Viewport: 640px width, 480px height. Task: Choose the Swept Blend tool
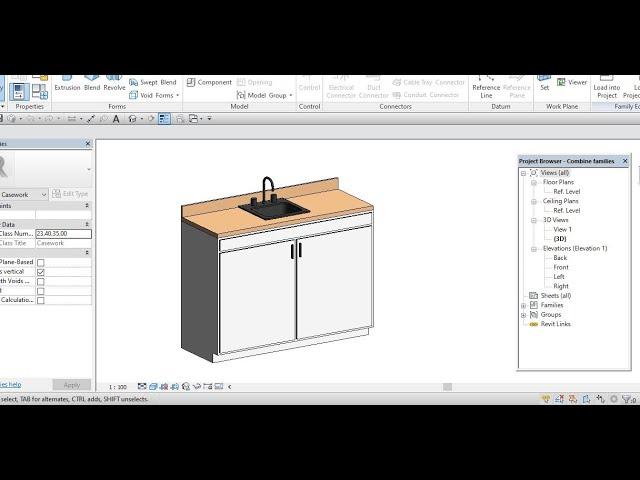[157, 83]
